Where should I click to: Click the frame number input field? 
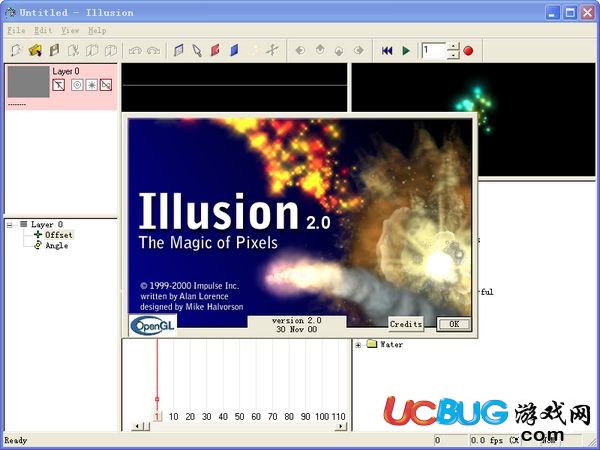pyautogui.click(x=434, y=50)
